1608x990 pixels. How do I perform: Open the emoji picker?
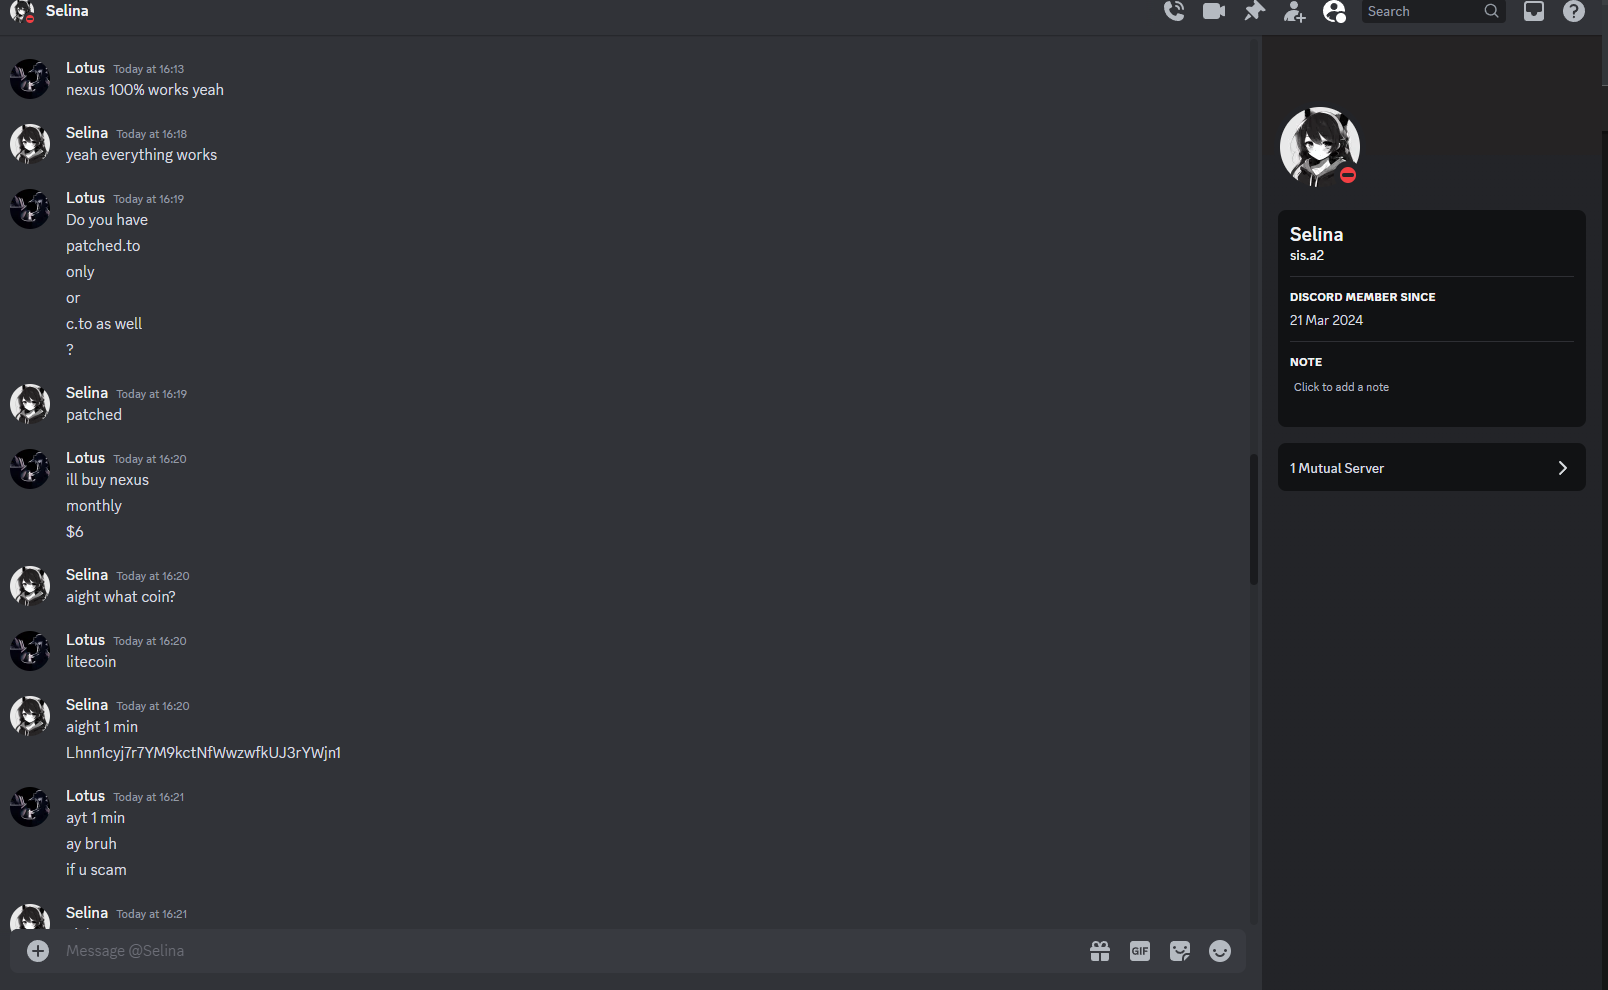(x=1220, y=951)
